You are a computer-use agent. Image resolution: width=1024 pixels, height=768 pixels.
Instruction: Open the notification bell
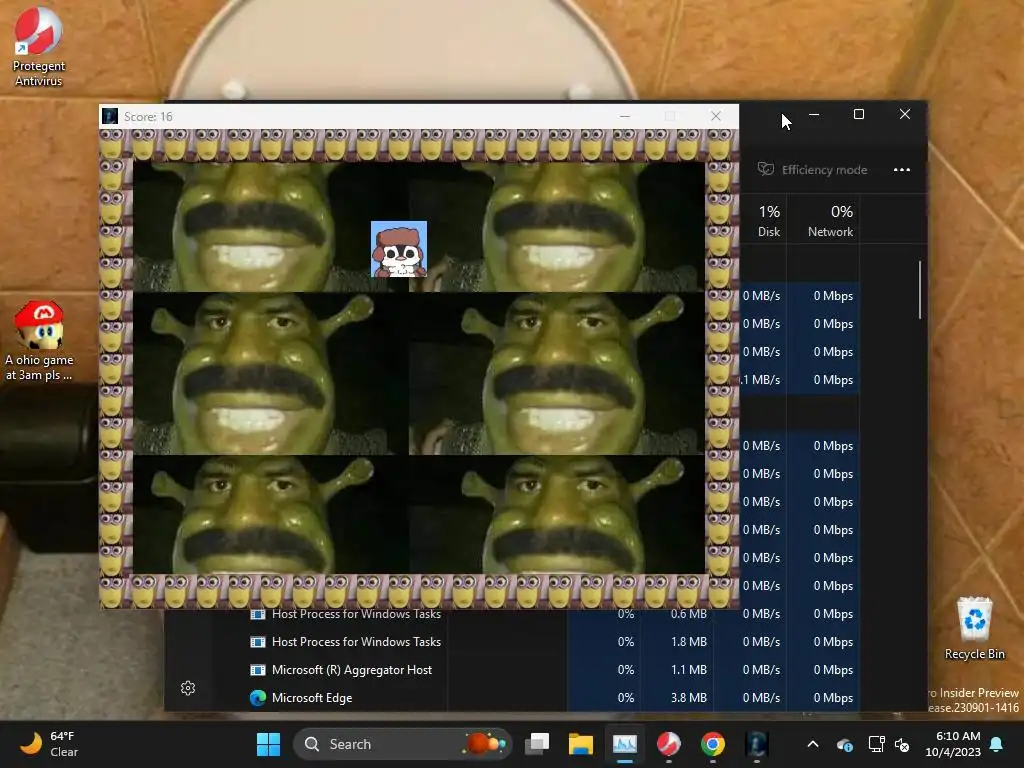click(997, 744)
